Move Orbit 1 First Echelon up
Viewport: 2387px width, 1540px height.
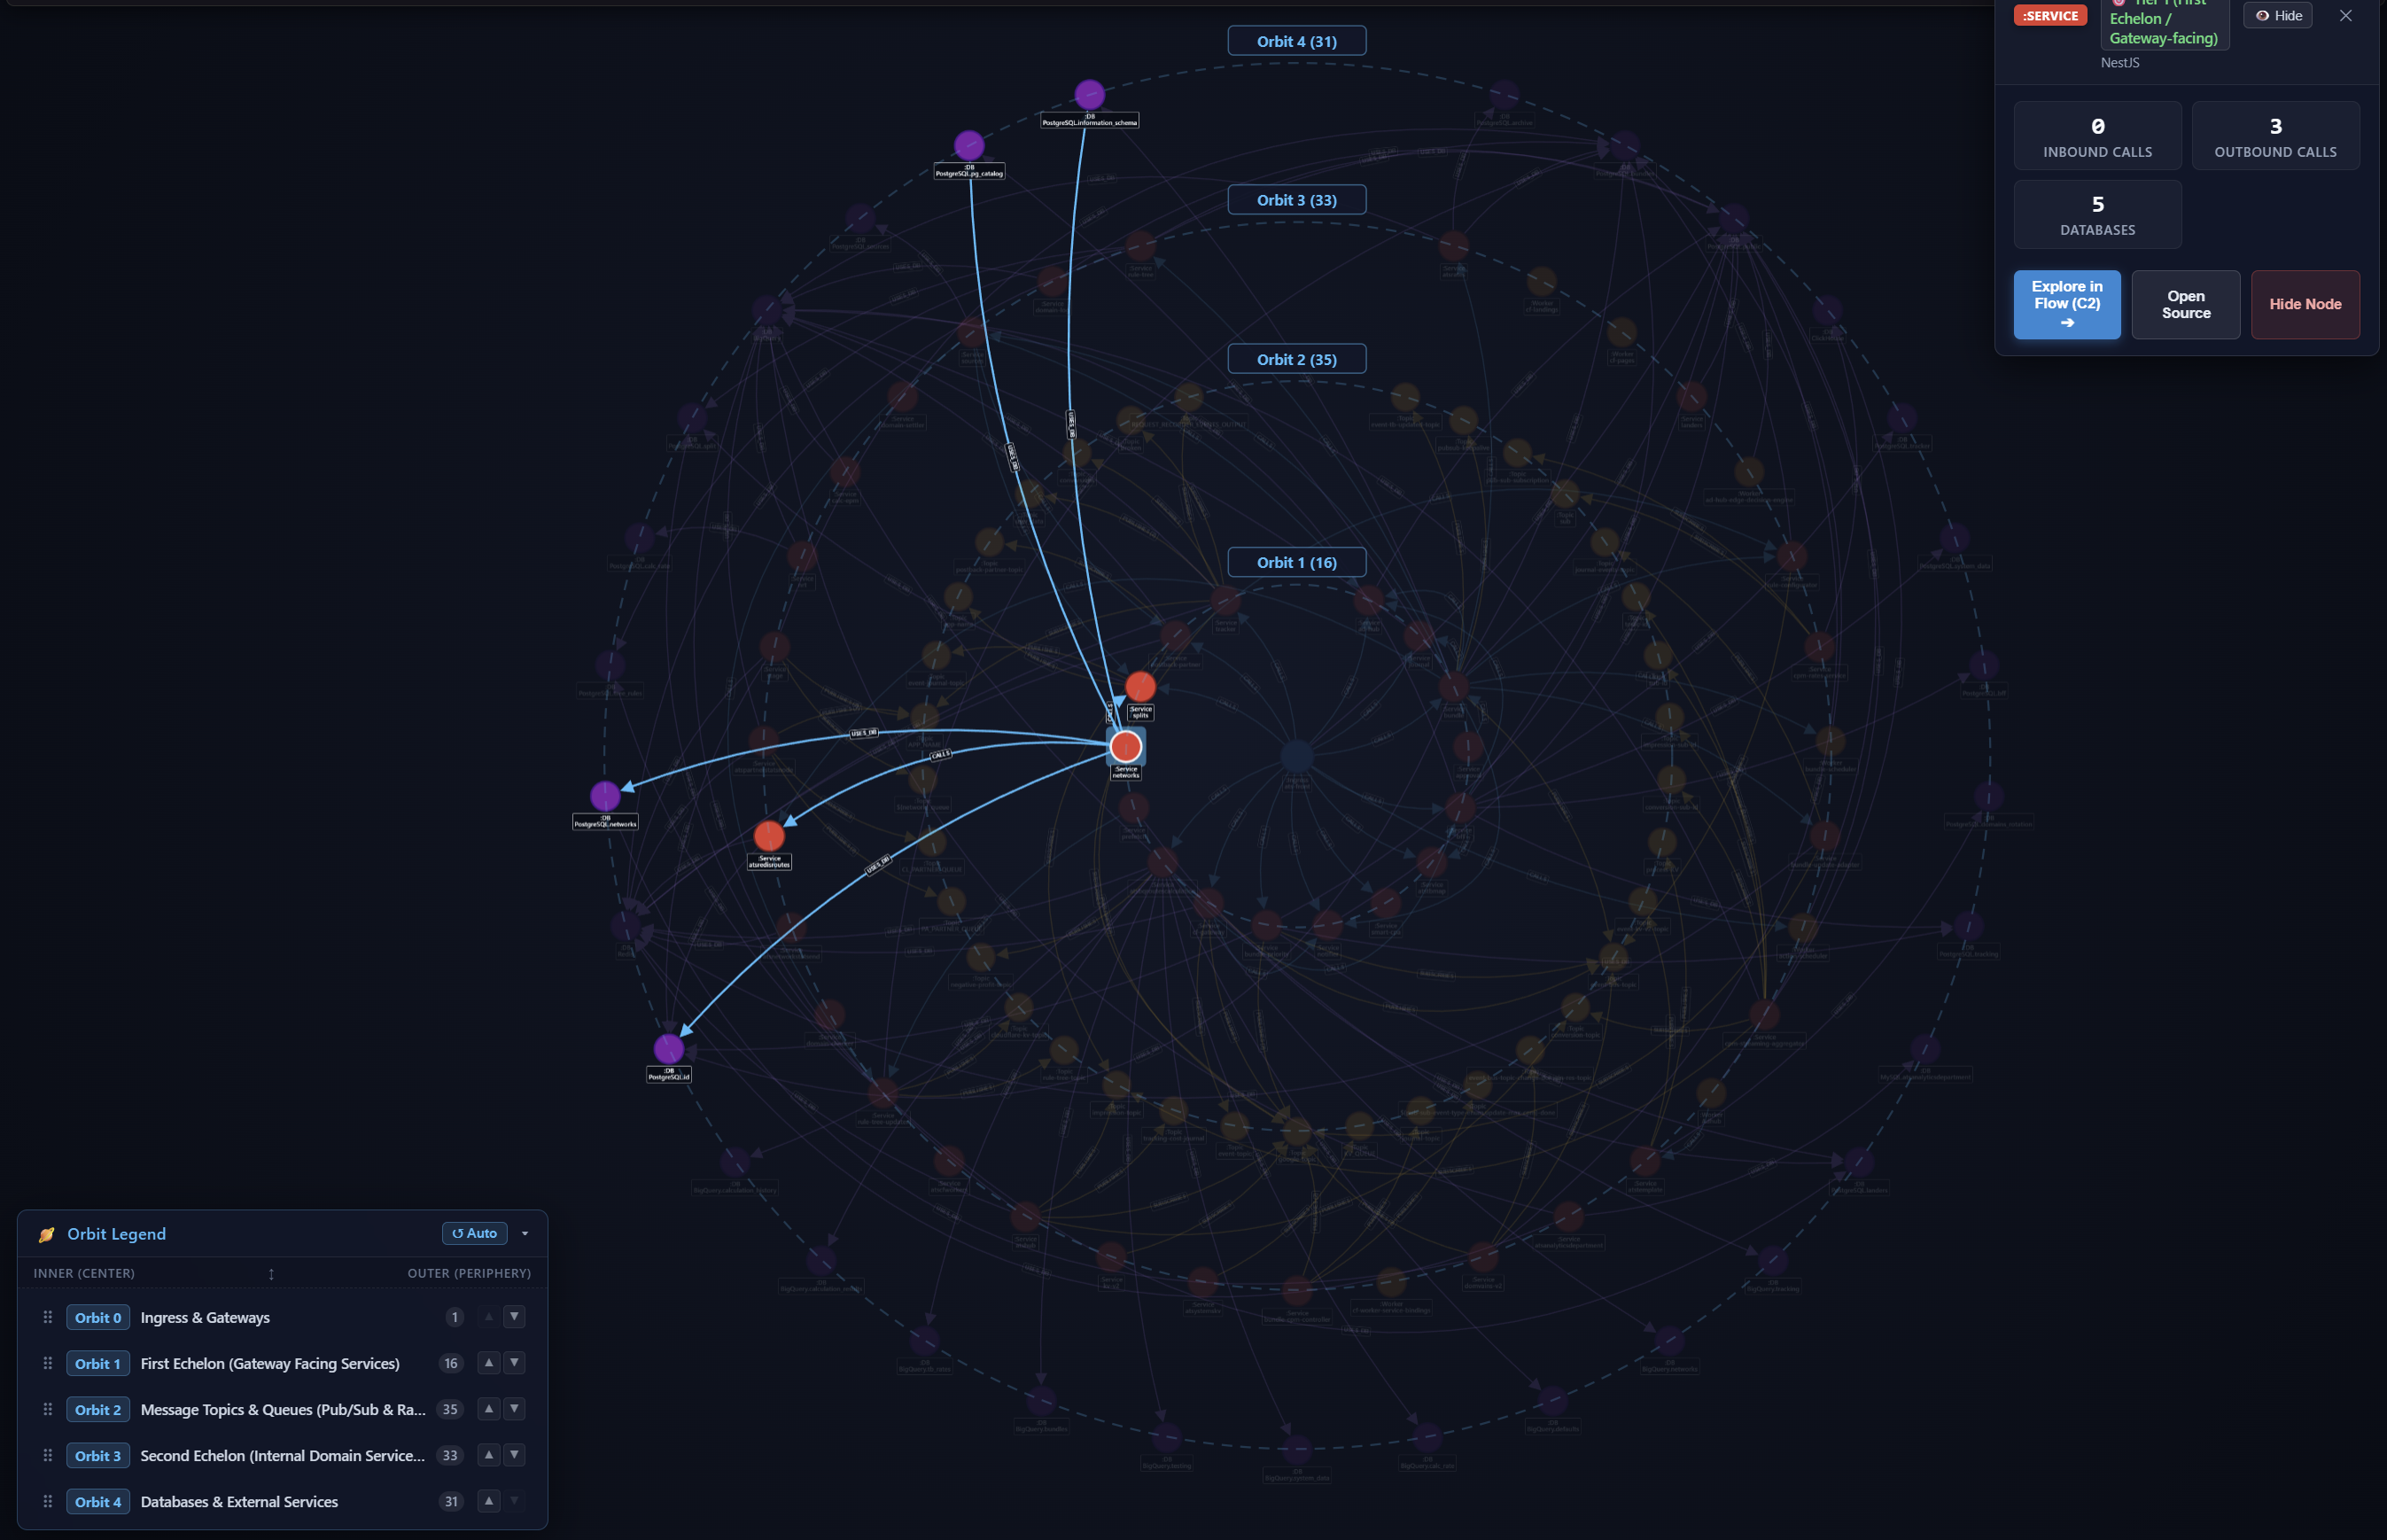488,1362
